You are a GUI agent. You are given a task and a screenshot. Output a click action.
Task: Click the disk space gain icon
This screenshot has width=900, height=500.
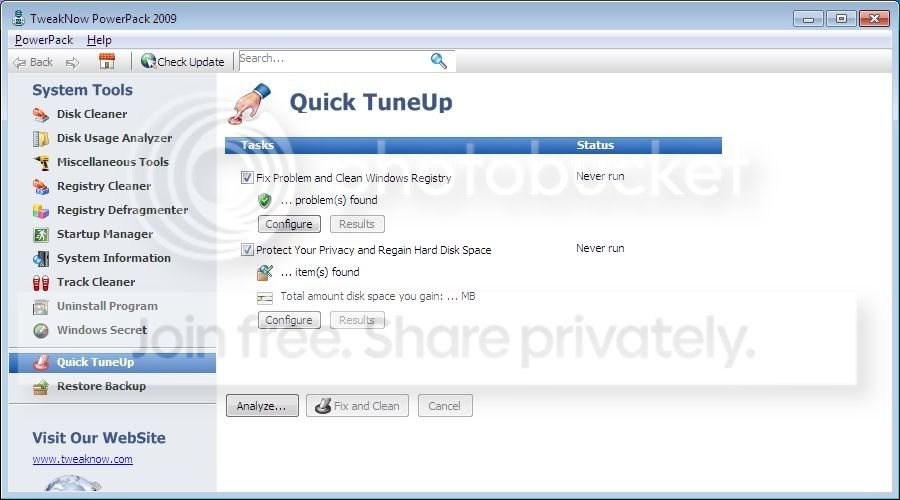[265, 297]
